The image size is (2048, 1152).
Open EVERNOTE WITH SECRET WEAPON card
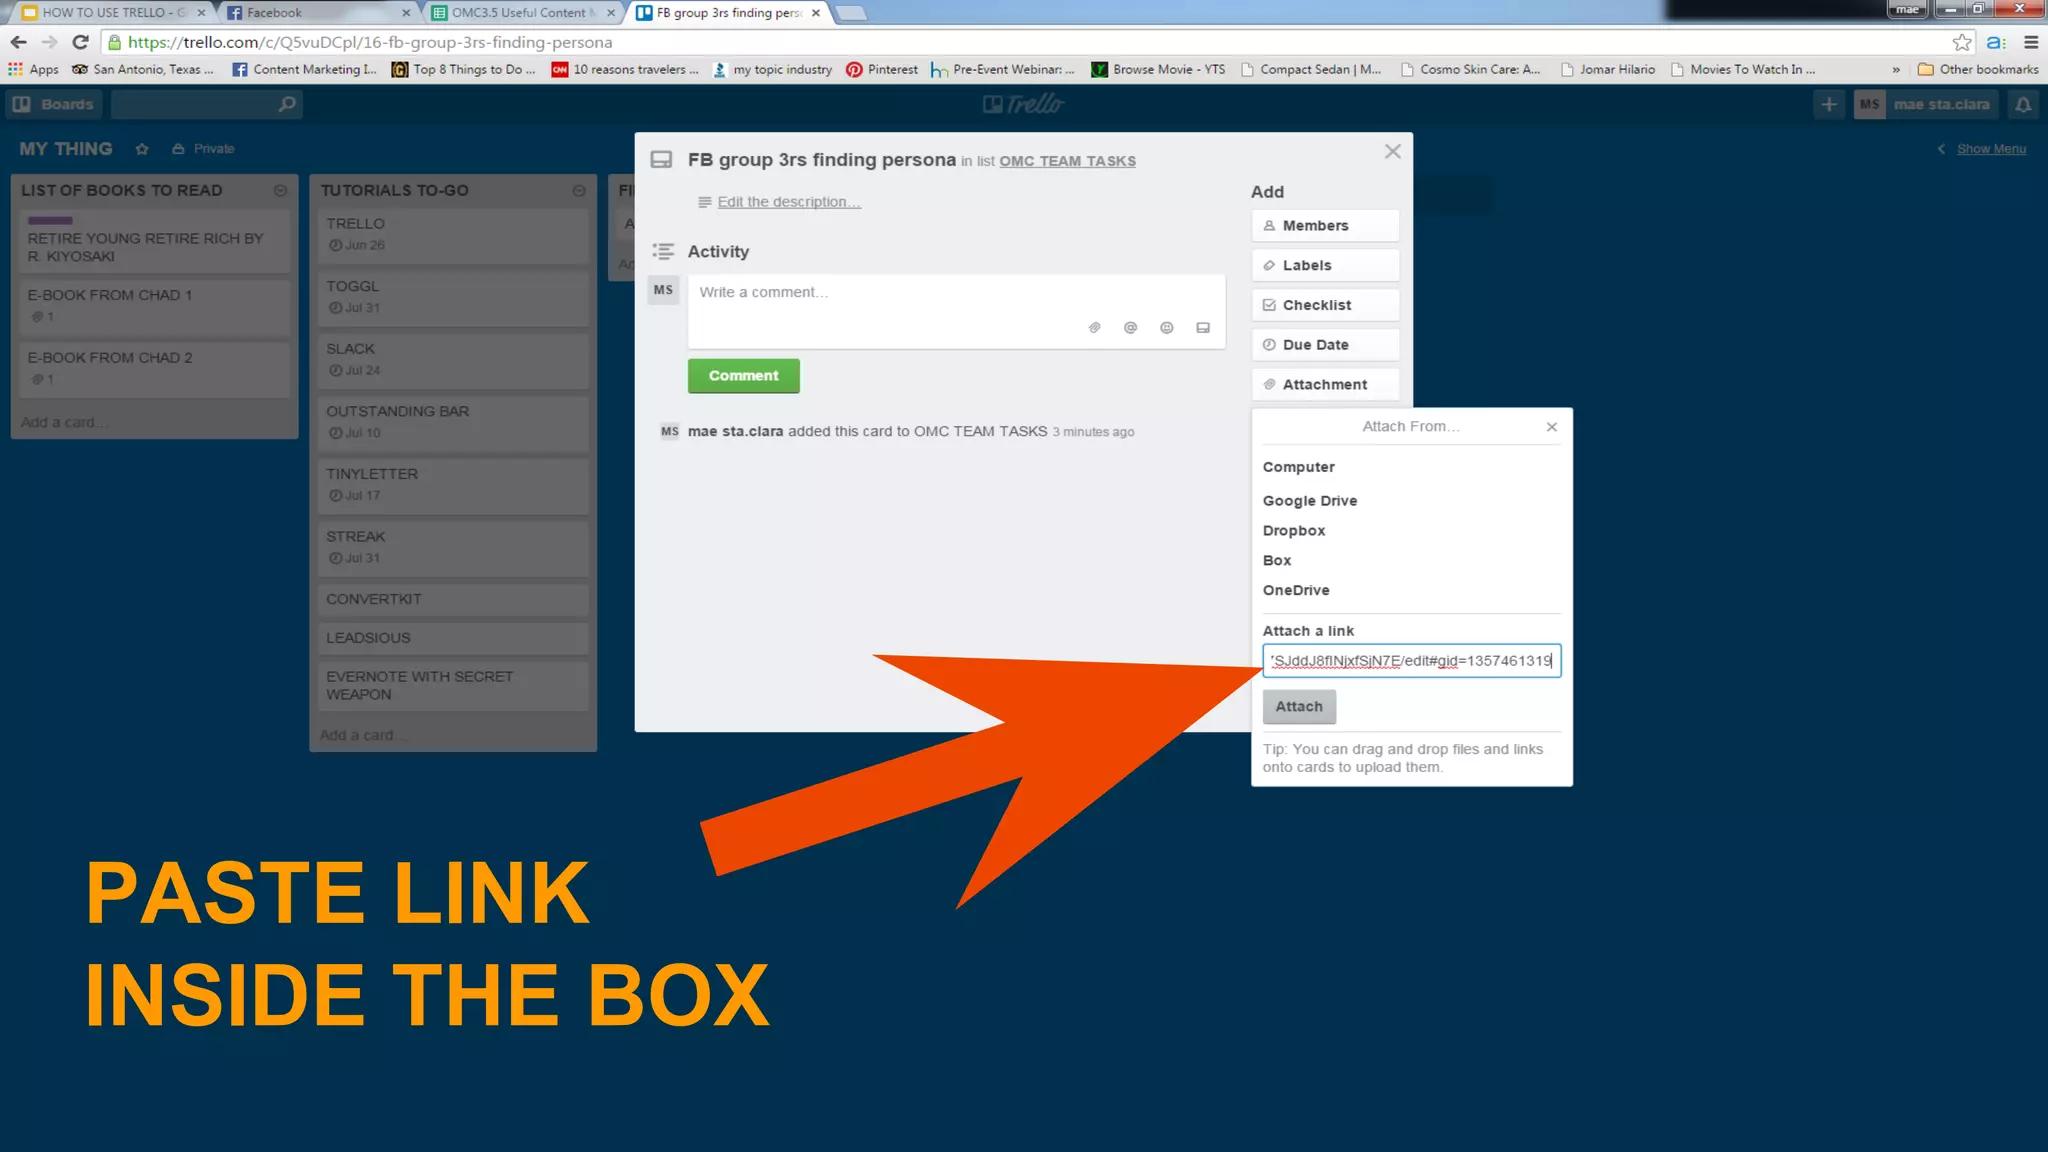point(453,686)
